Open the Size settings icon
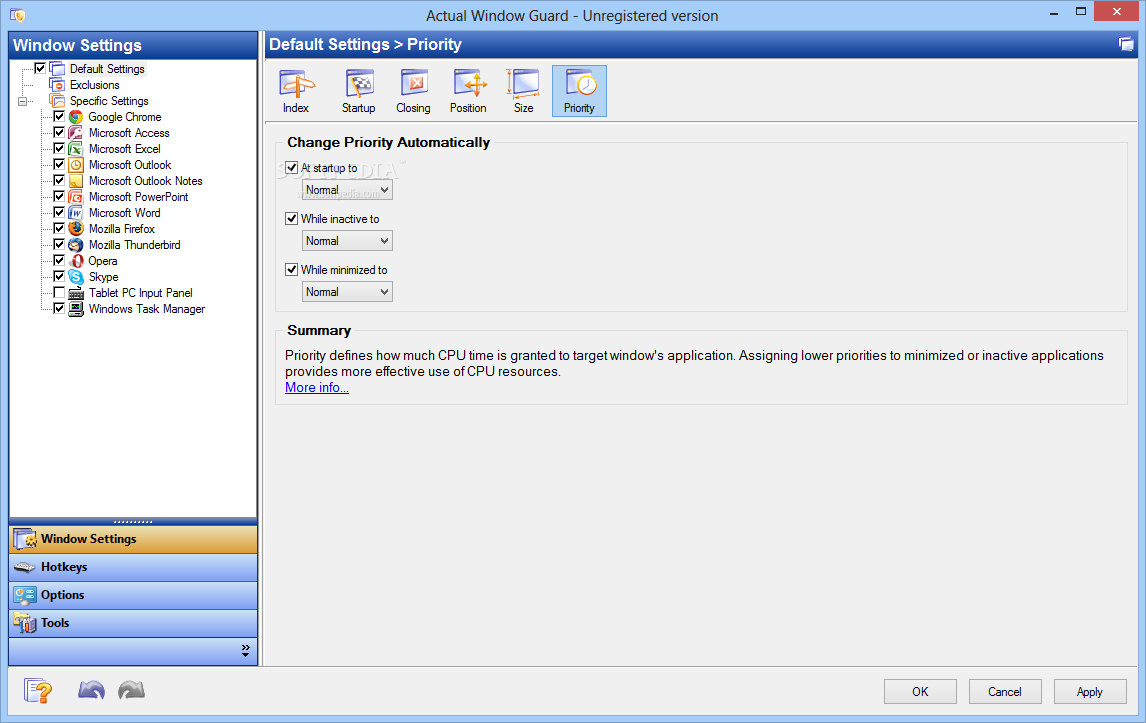This screenshot has height=723, width=1146. point(523,91)
